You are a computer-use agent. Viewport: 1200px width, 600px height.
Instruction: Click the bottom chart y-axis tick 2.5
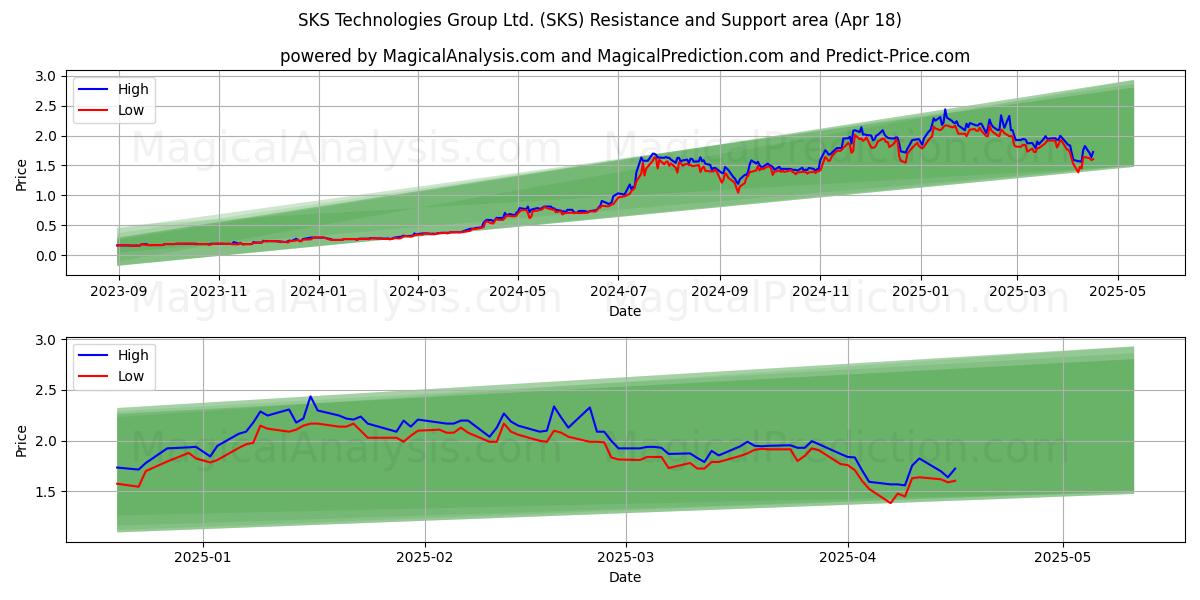click(x=44, y=391)
